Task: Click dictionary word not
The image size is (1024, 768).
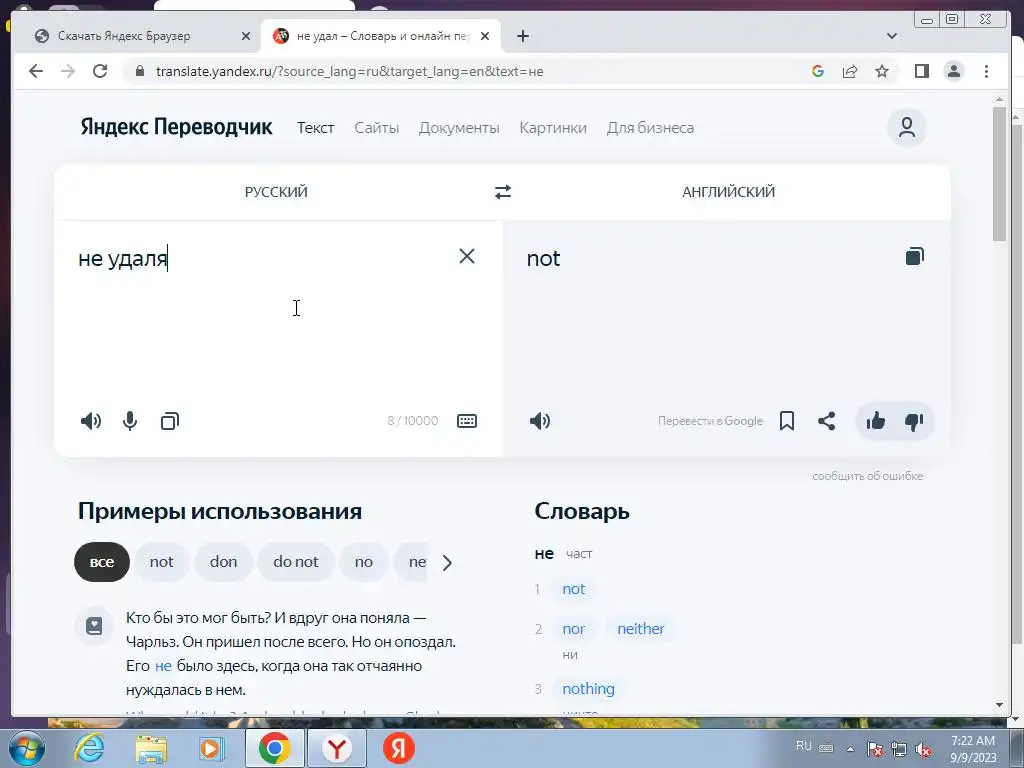Action: click(574, 589)
